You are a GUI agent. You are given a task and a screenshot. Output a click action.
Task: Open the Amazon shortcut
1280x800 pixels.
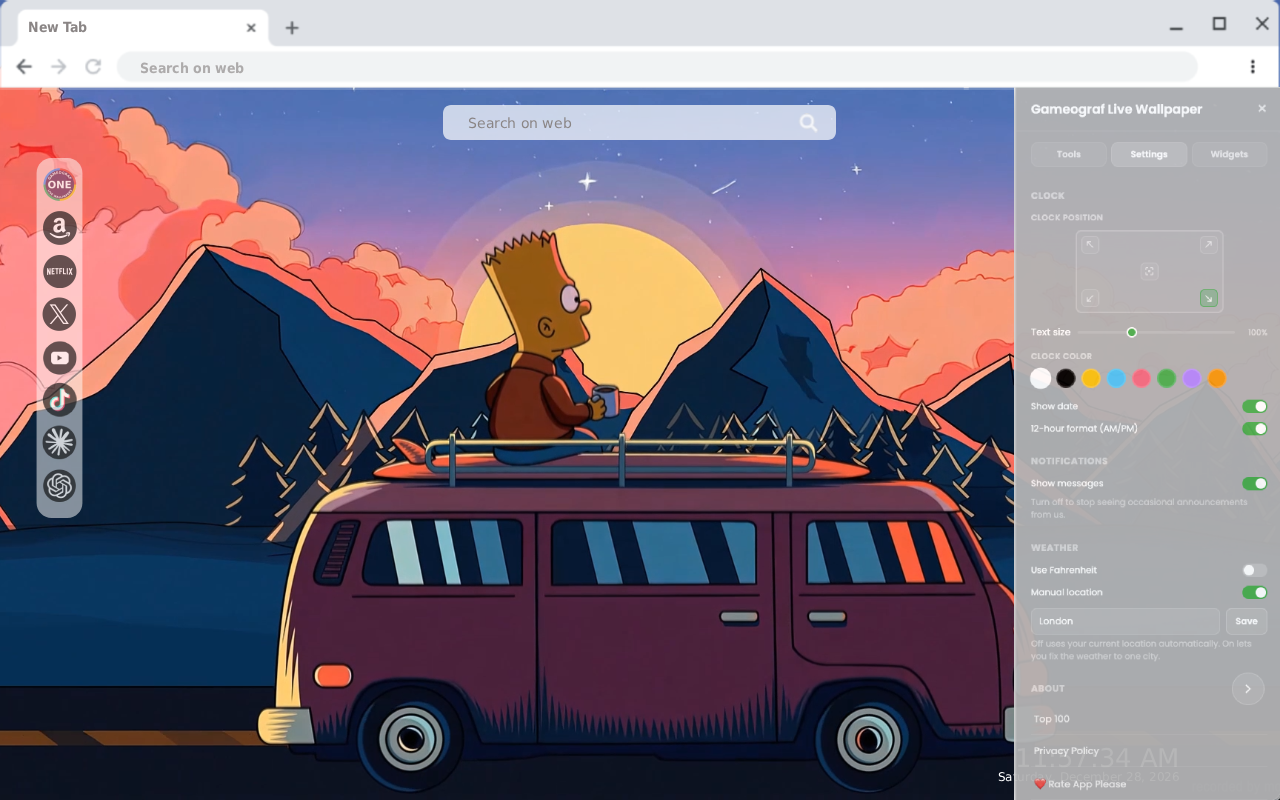(60, 228)
